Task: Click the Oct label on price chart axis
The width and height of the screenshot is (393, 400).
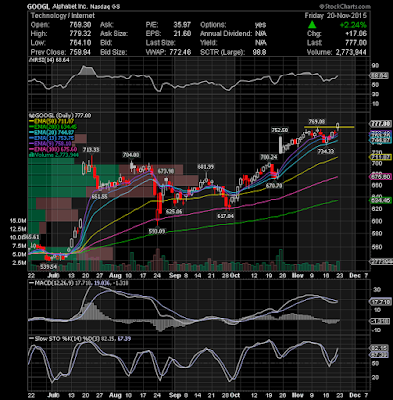Action: (235, 276)
